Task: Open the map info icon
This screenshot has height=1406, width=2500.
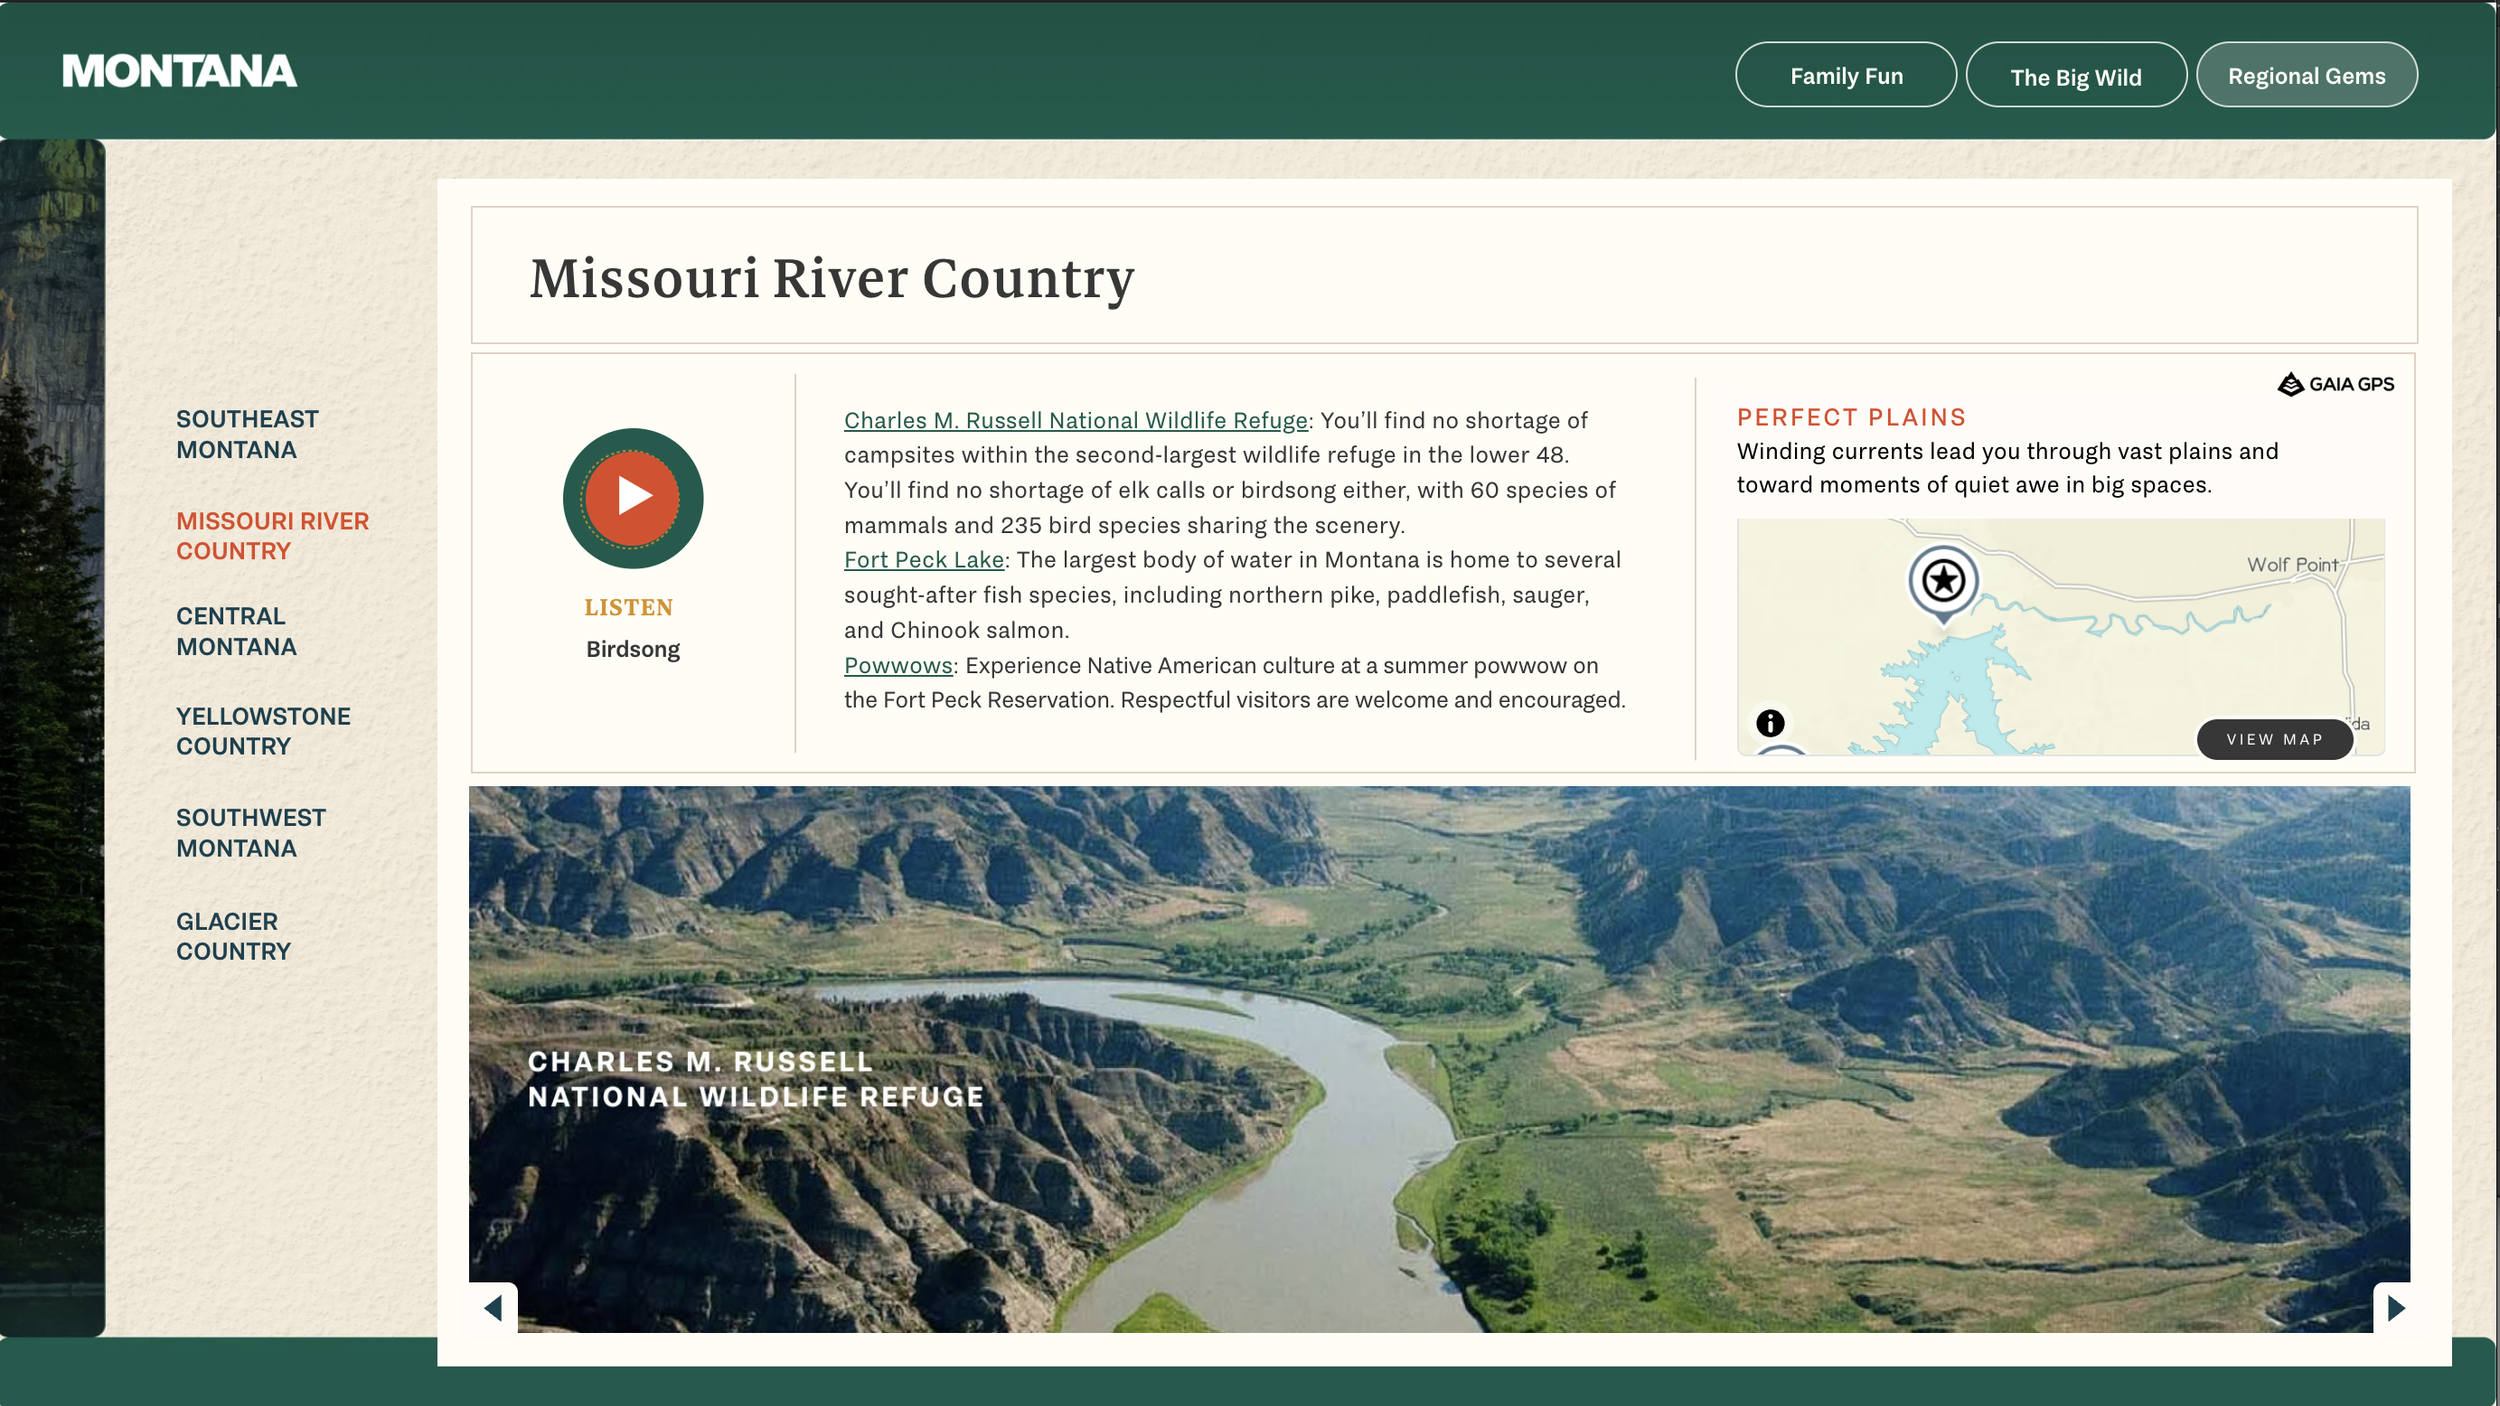Action: [x=1770, y=723]
